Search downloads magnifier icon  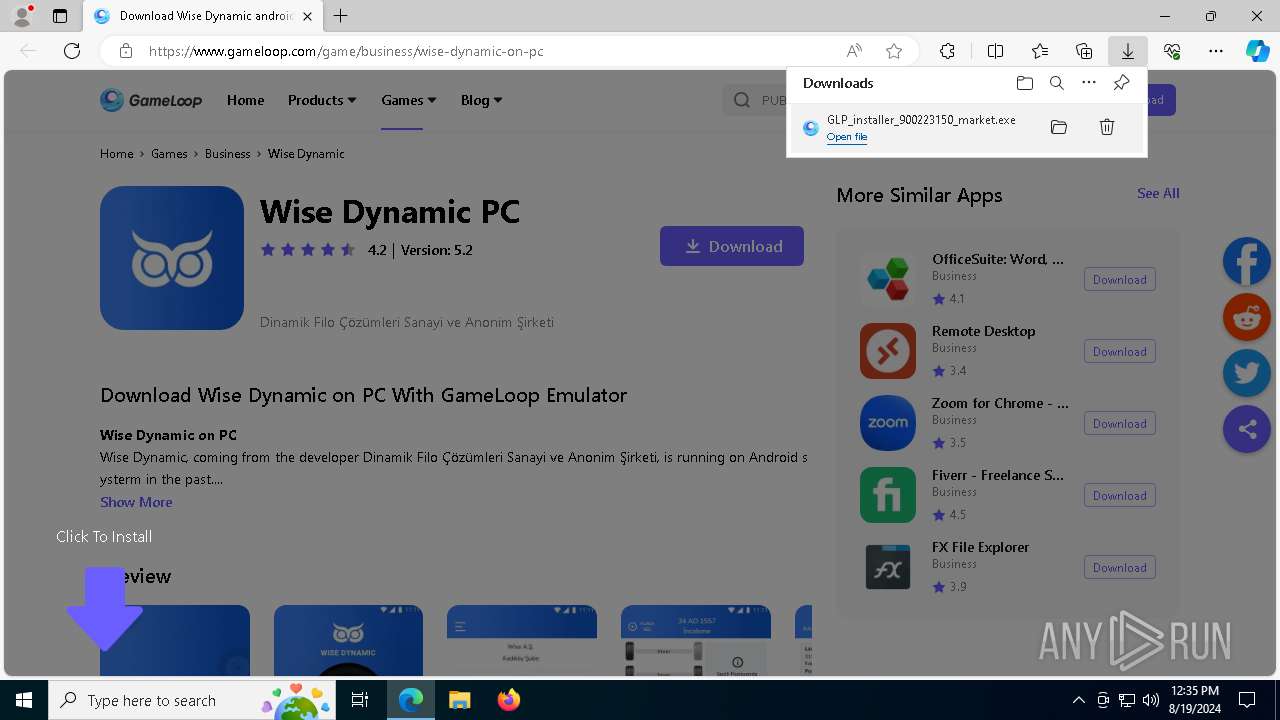pyautogui.click(x=1057, y=83)
